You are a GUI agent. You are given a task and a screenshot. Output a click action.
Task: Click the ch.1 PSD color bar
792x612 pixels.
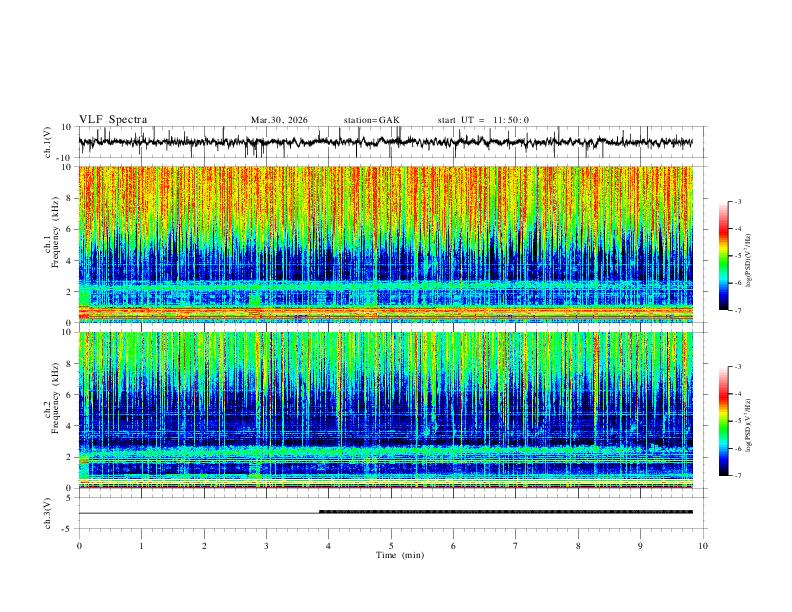723,256
